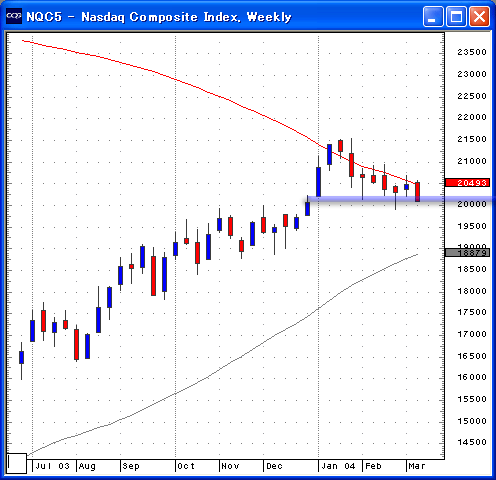The image size is (496, 480).
Task: Click the 21500 price scale label
Action: coord(472,139)
